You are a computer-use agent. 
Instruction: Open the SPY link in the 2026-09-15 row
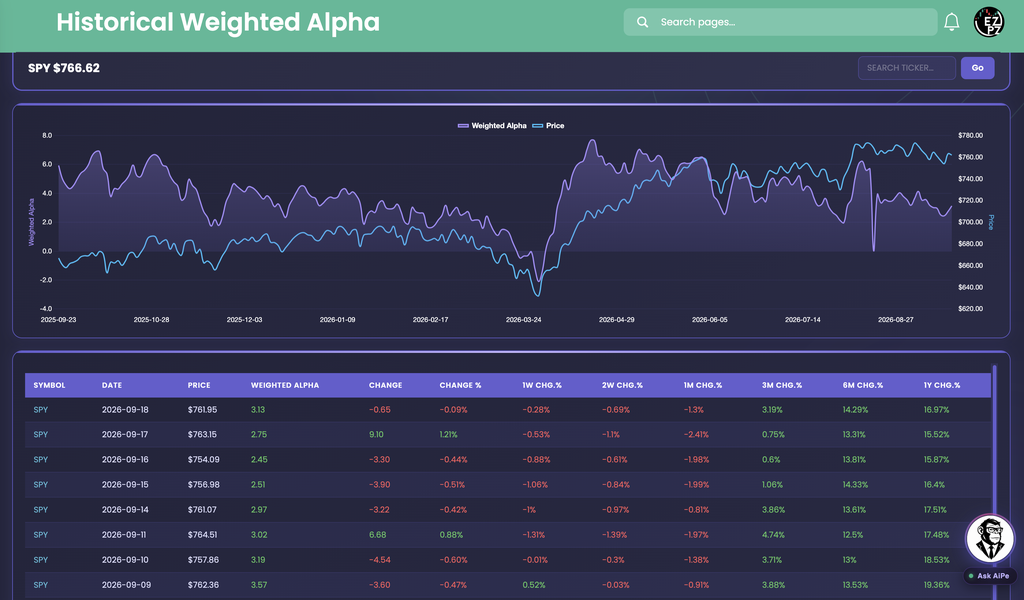(40, 485)
